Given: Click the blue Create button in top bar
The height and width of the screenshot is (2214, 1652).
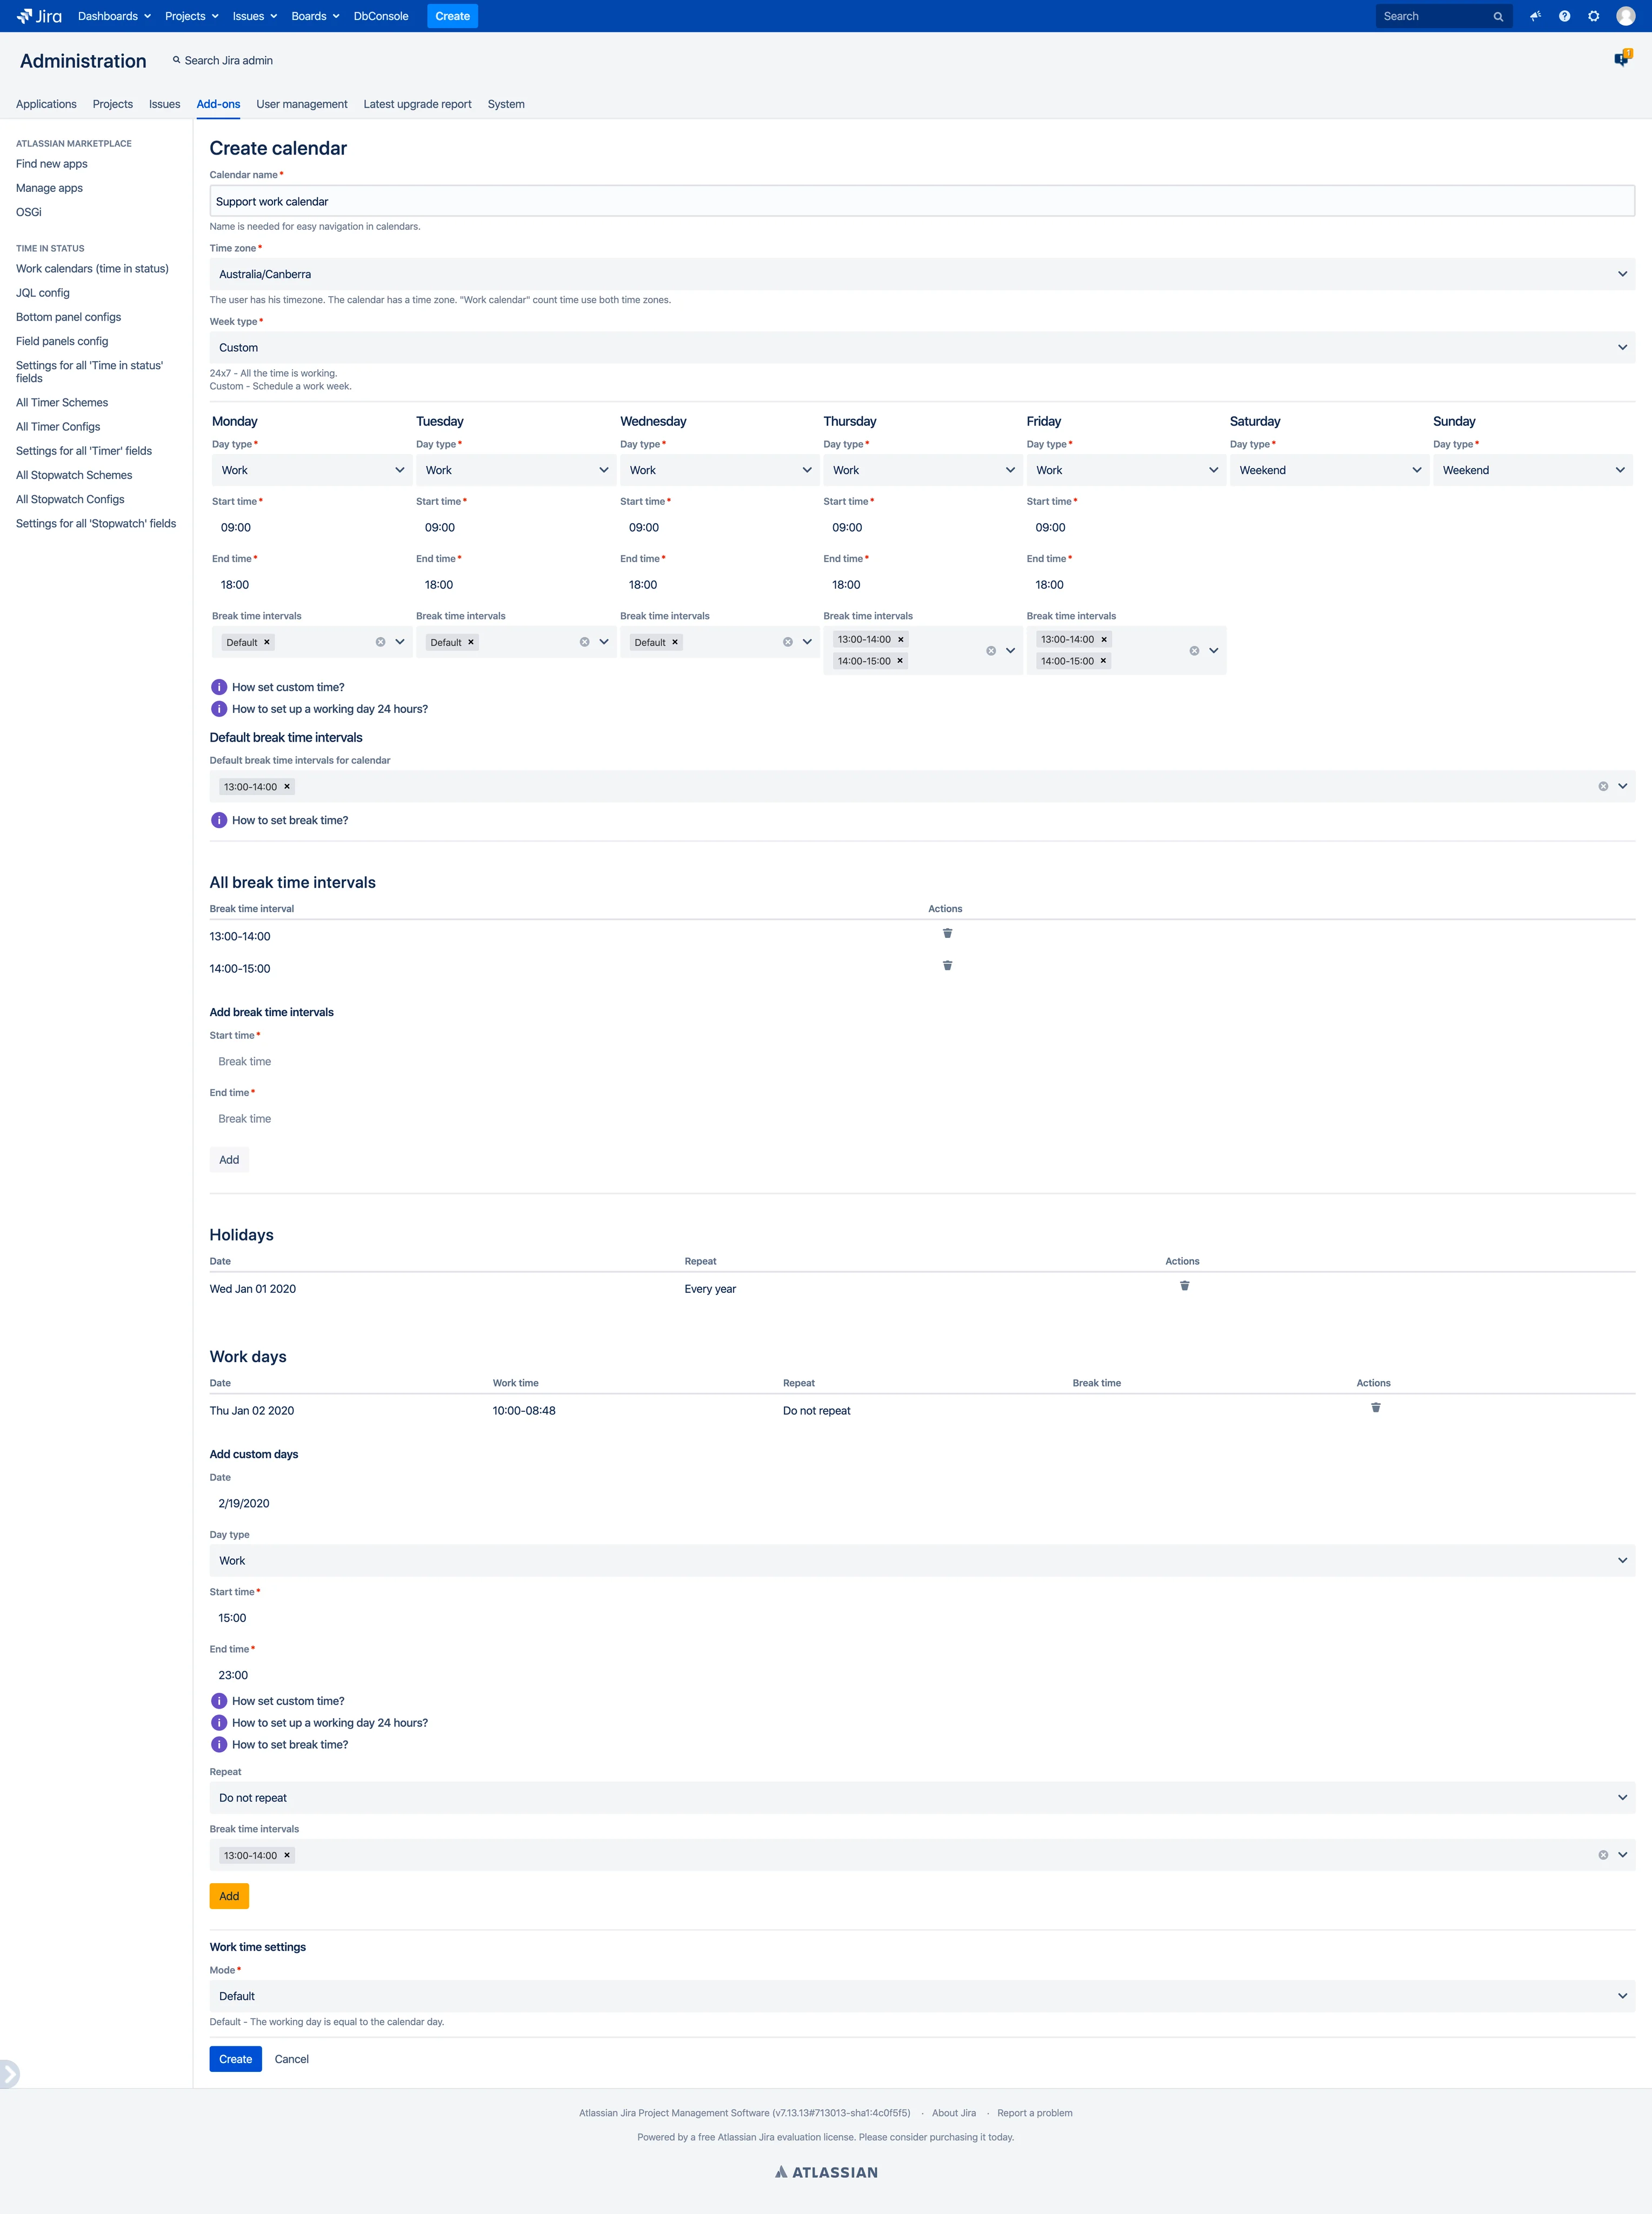Looking at the screenshot, I should 452,16.
